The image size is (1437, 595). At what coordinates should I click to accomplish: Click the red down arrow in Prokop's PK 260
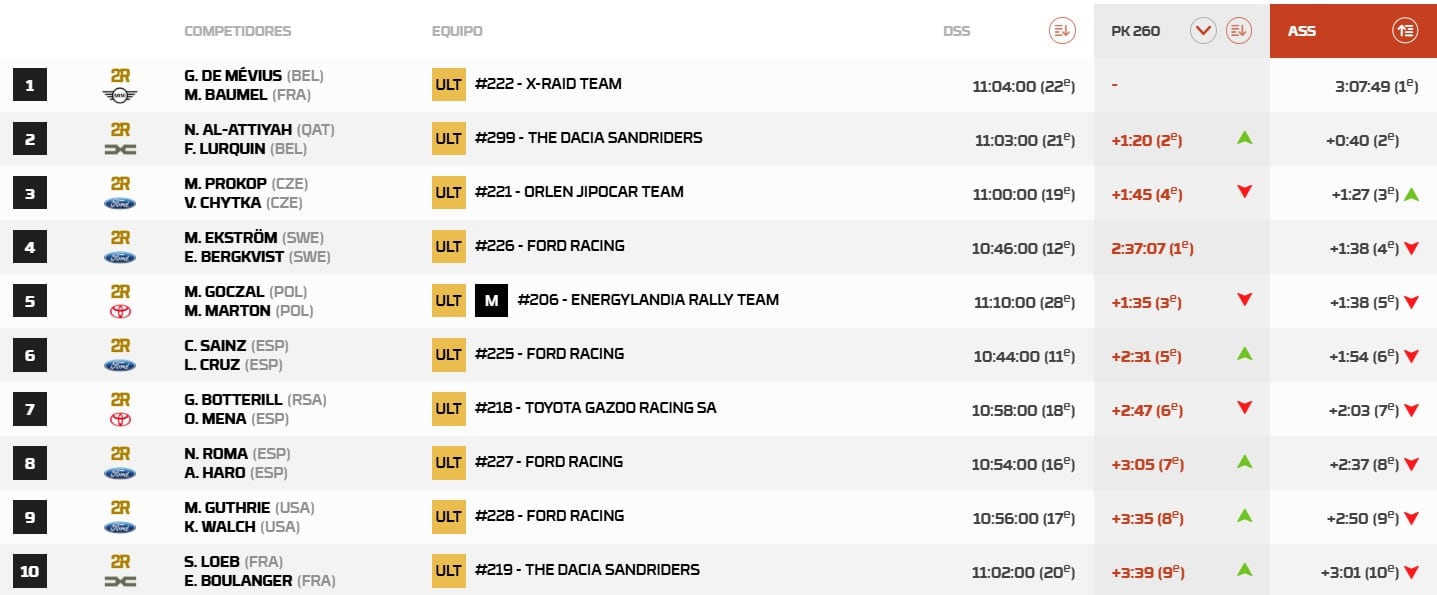1244,192
